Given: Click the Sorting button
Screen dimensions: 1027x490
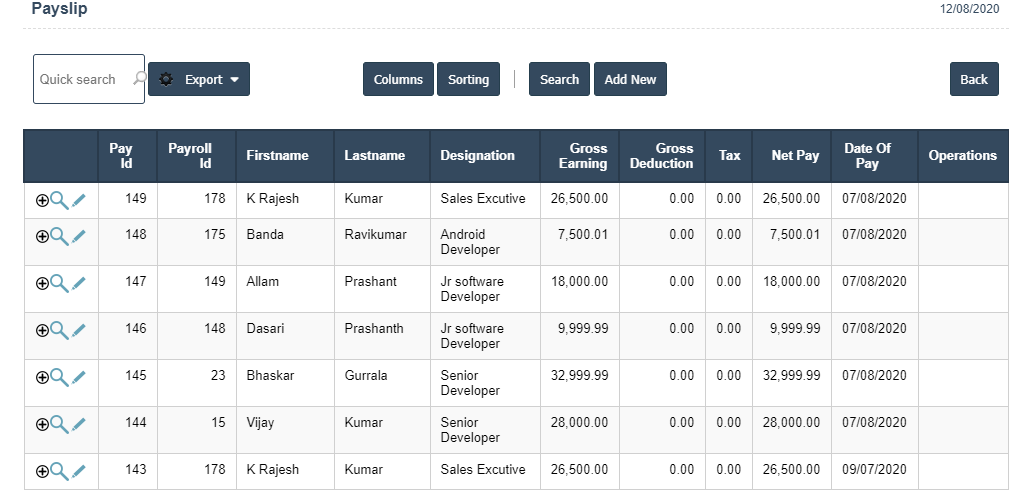Looking at the screenshot, I should tap(468, 80).
